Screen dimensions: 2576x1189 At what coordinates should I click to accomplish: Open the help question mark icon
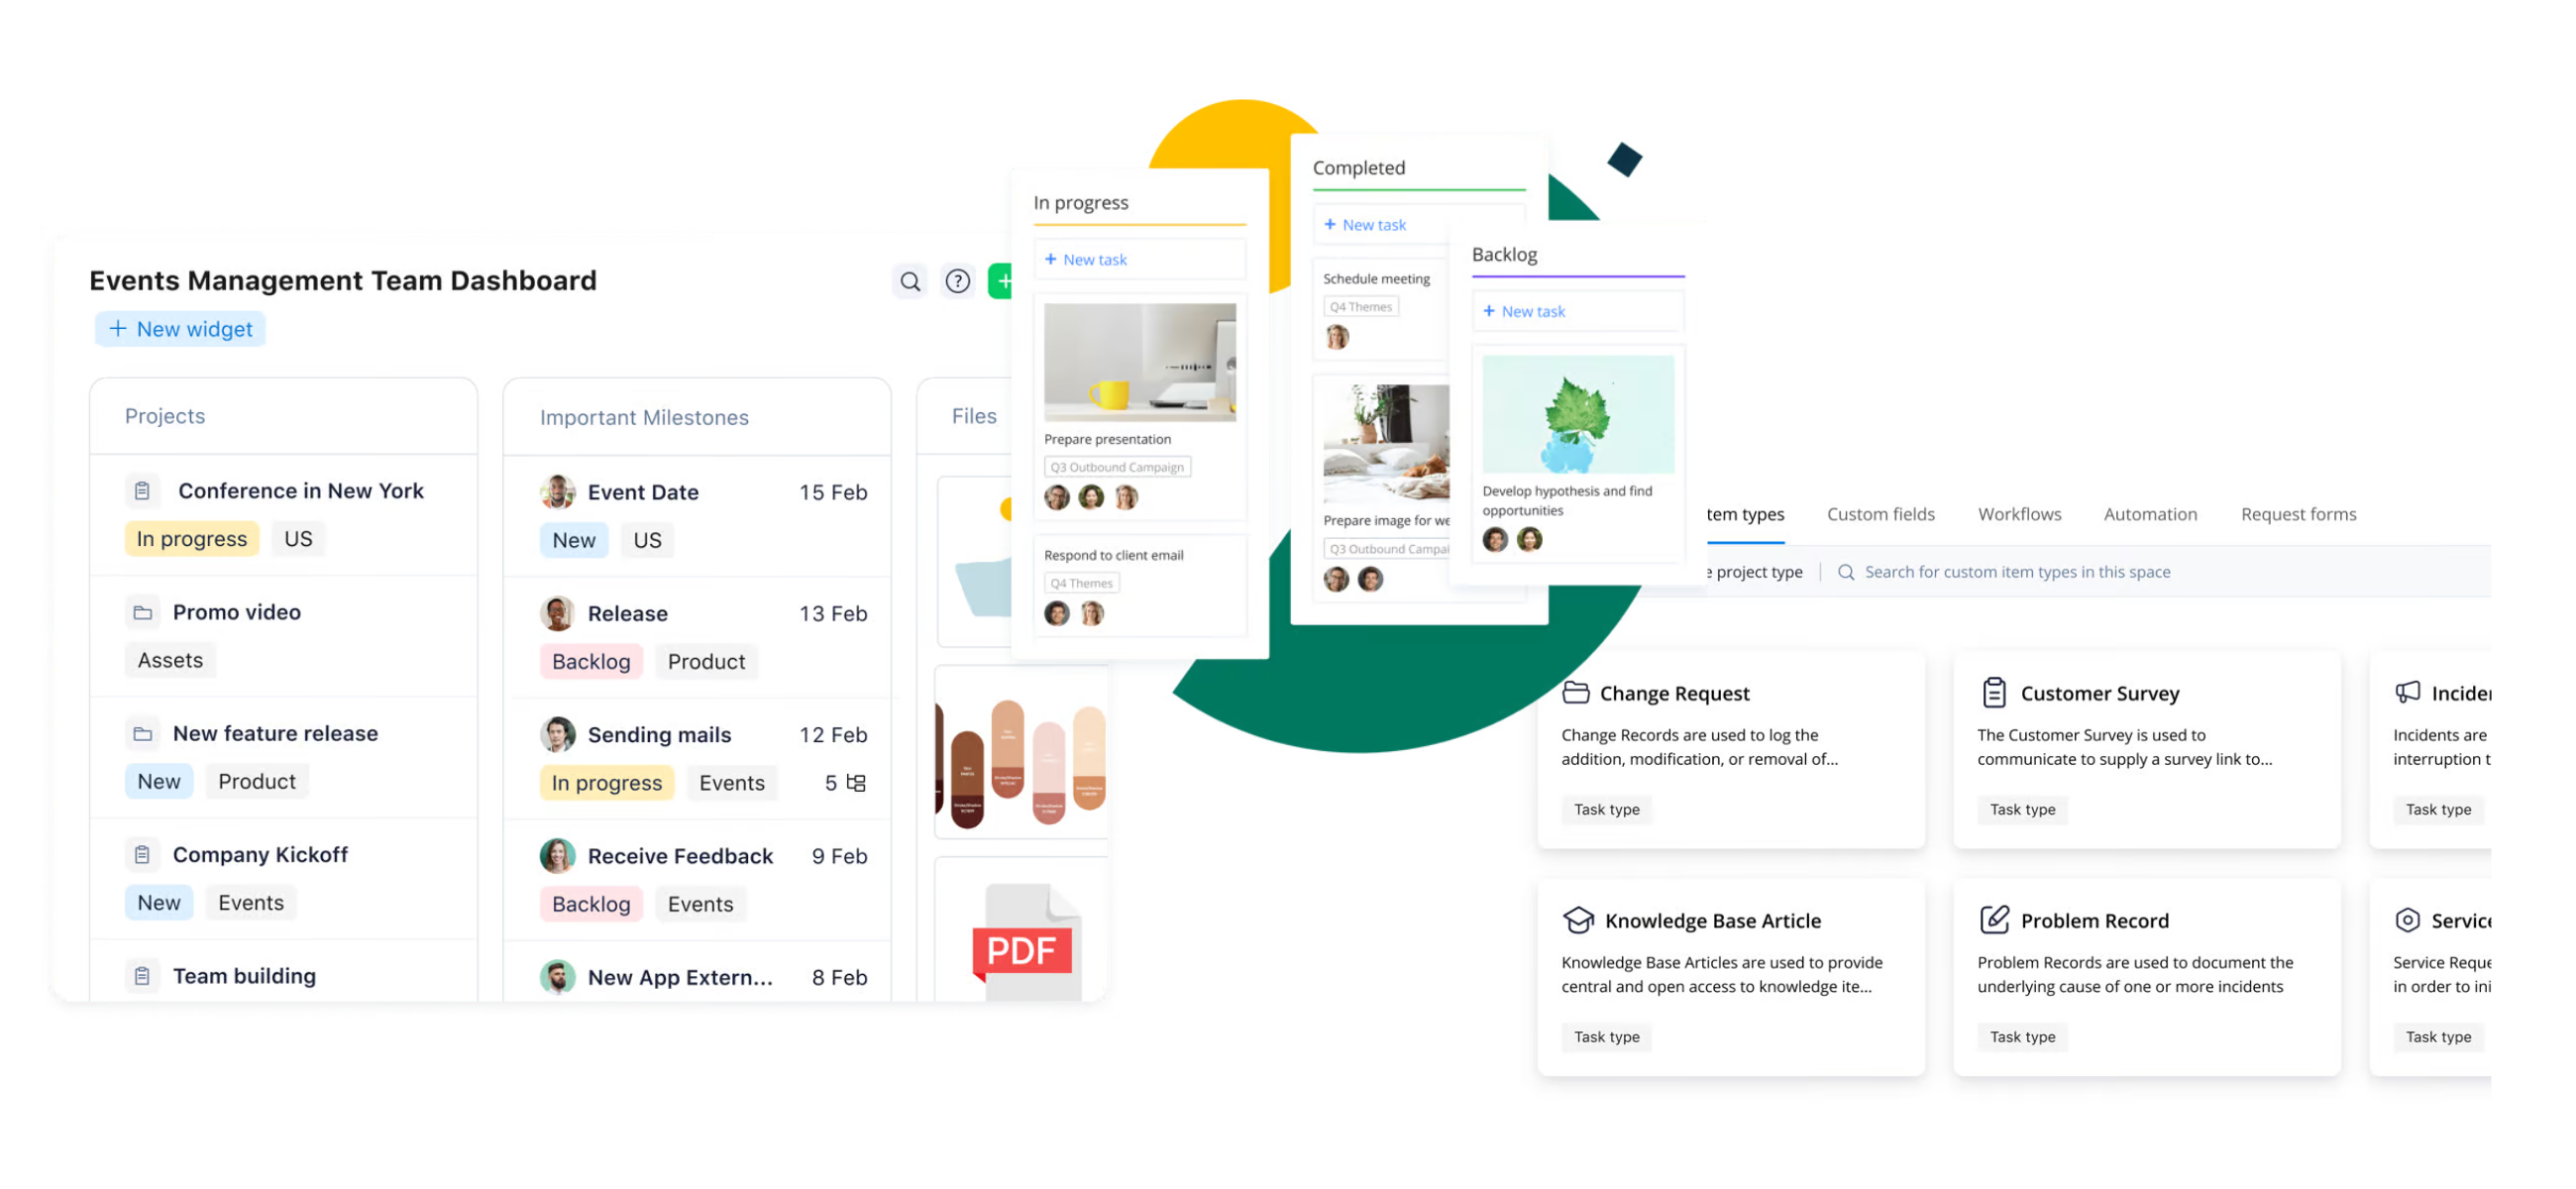coord(957,282)
